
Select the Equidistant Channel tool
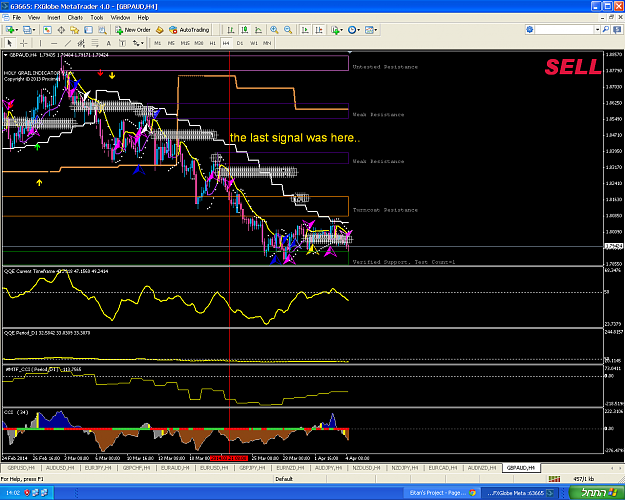point(81,43)
